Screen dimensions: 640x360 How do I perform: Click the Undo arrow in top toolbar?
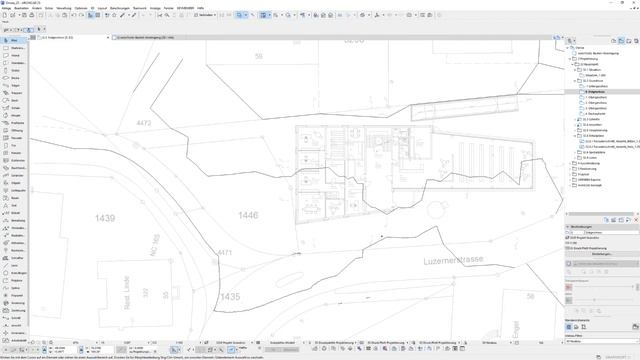click(73, 15)
